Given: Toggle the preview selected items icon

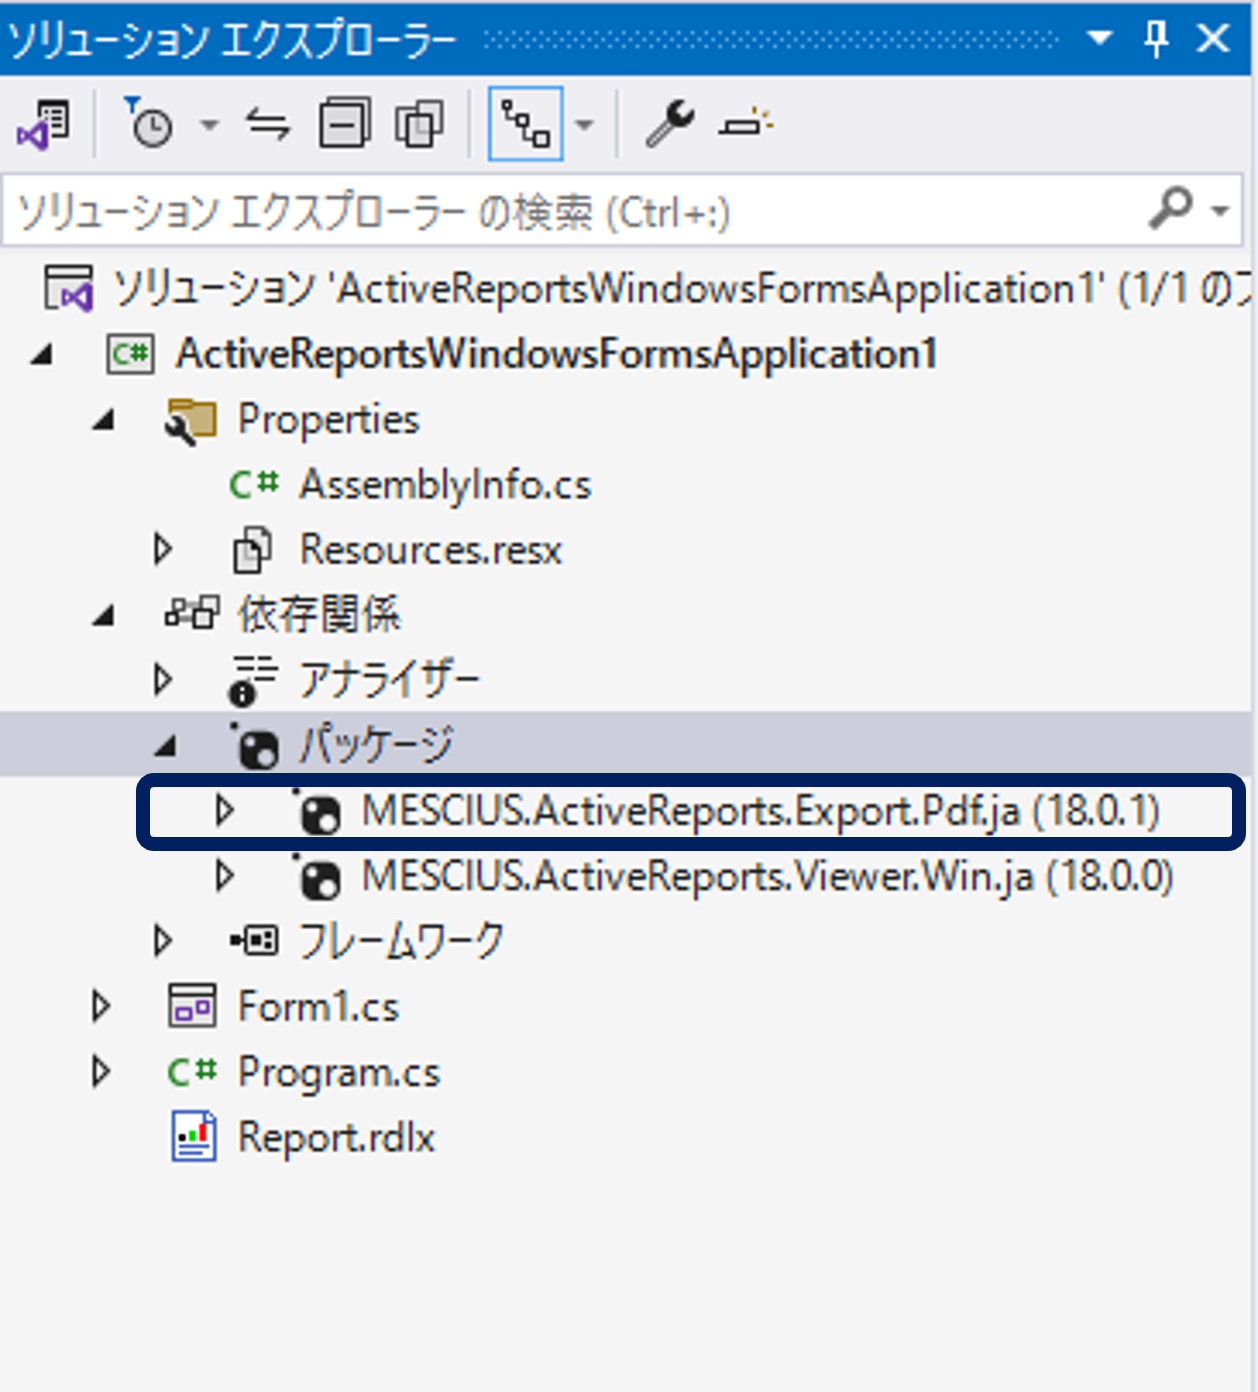Looking at the screenshot, I should tap(745, 124).
